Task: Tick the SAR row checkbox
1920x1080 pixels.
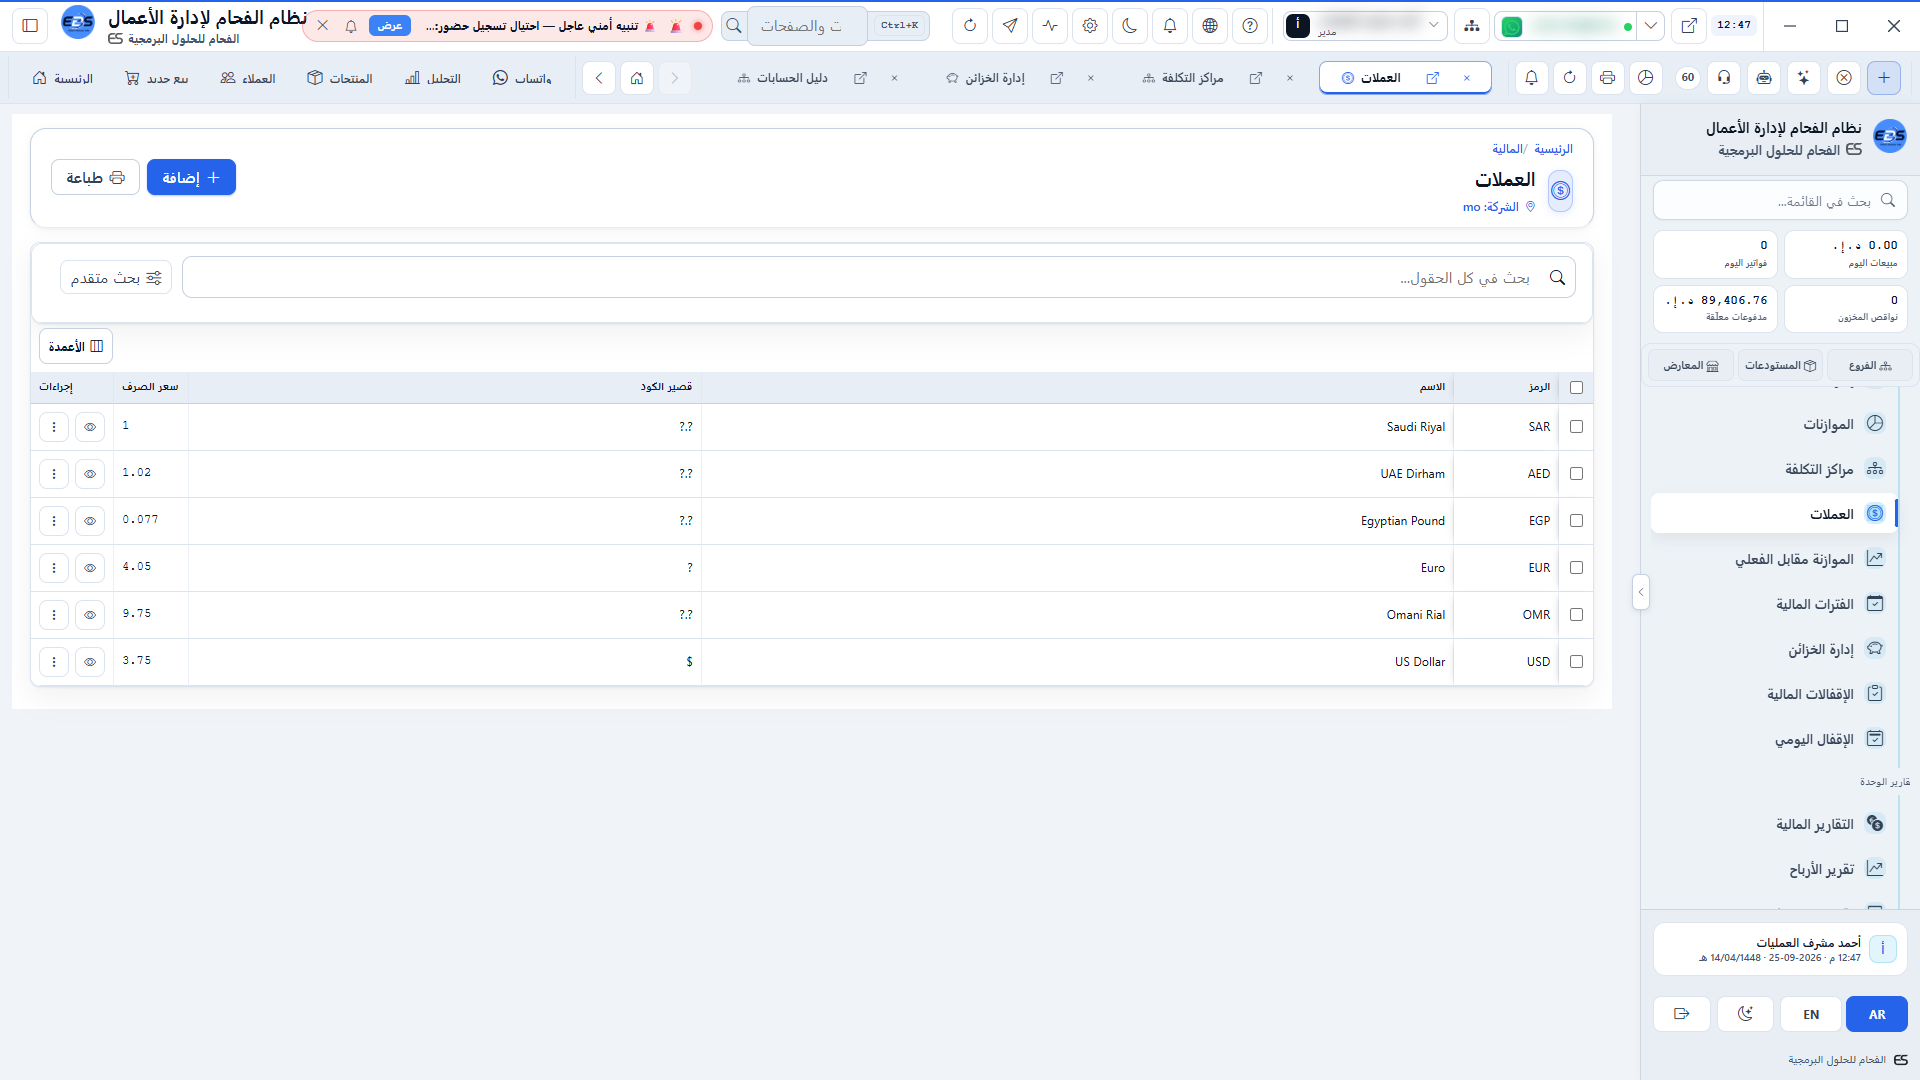Action: click(x=1577, y=427)
